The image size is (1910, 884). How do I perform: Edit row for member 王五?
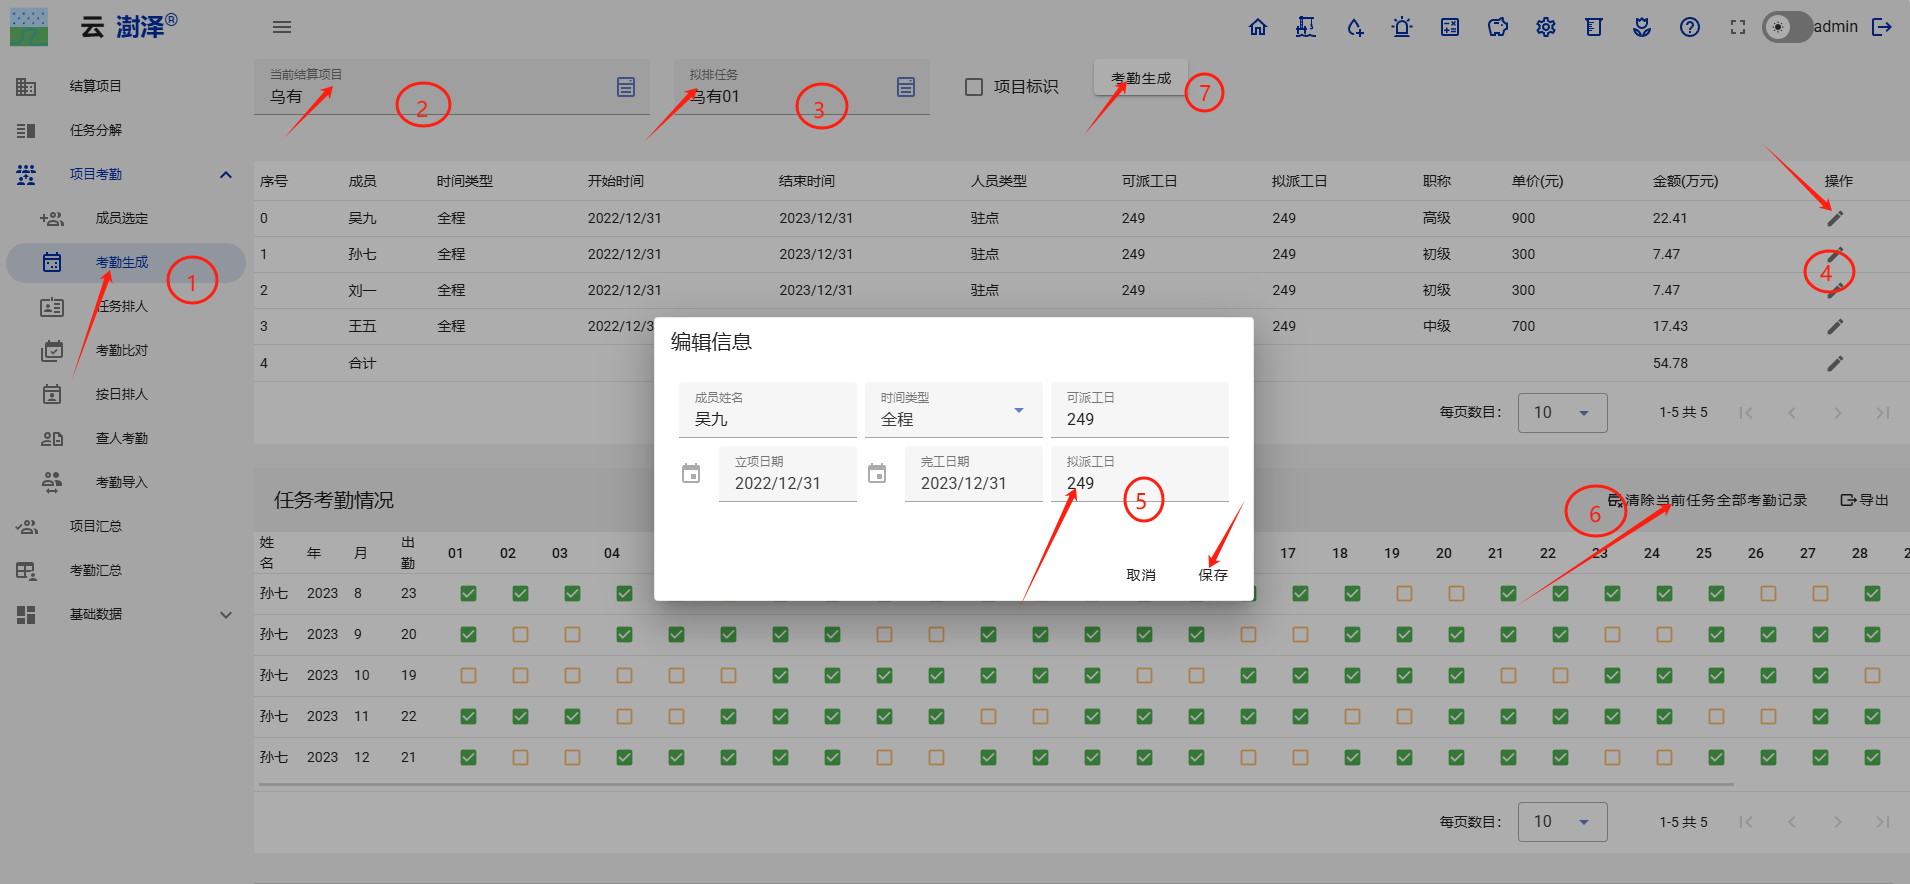tap(1835, 326)
